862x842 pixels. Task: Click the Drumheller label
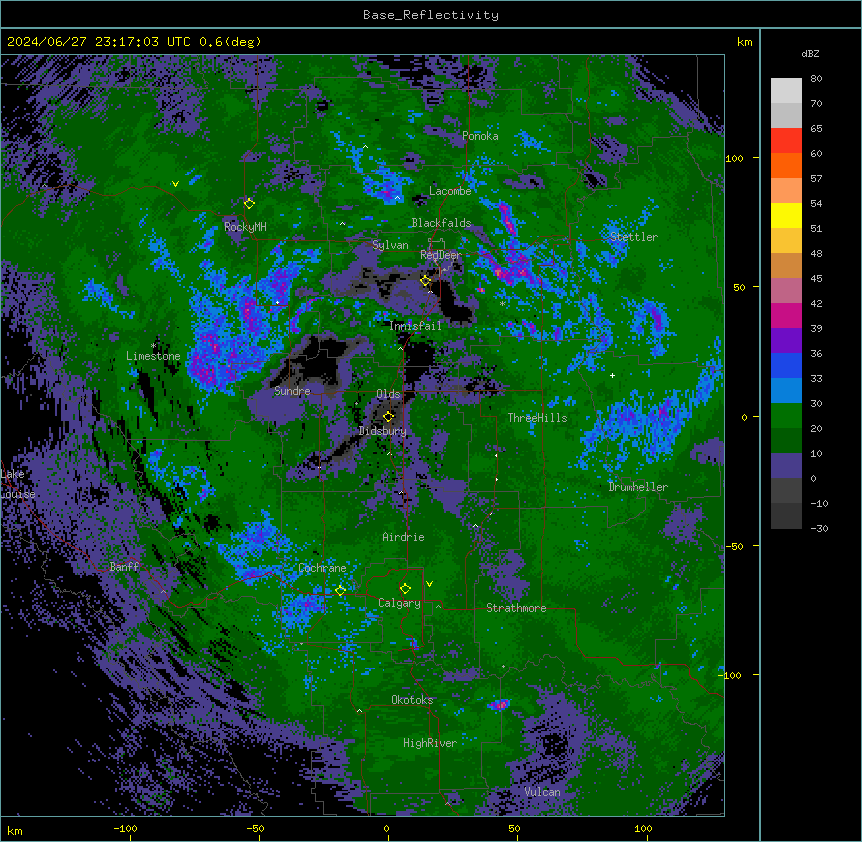tap(638, 487)
